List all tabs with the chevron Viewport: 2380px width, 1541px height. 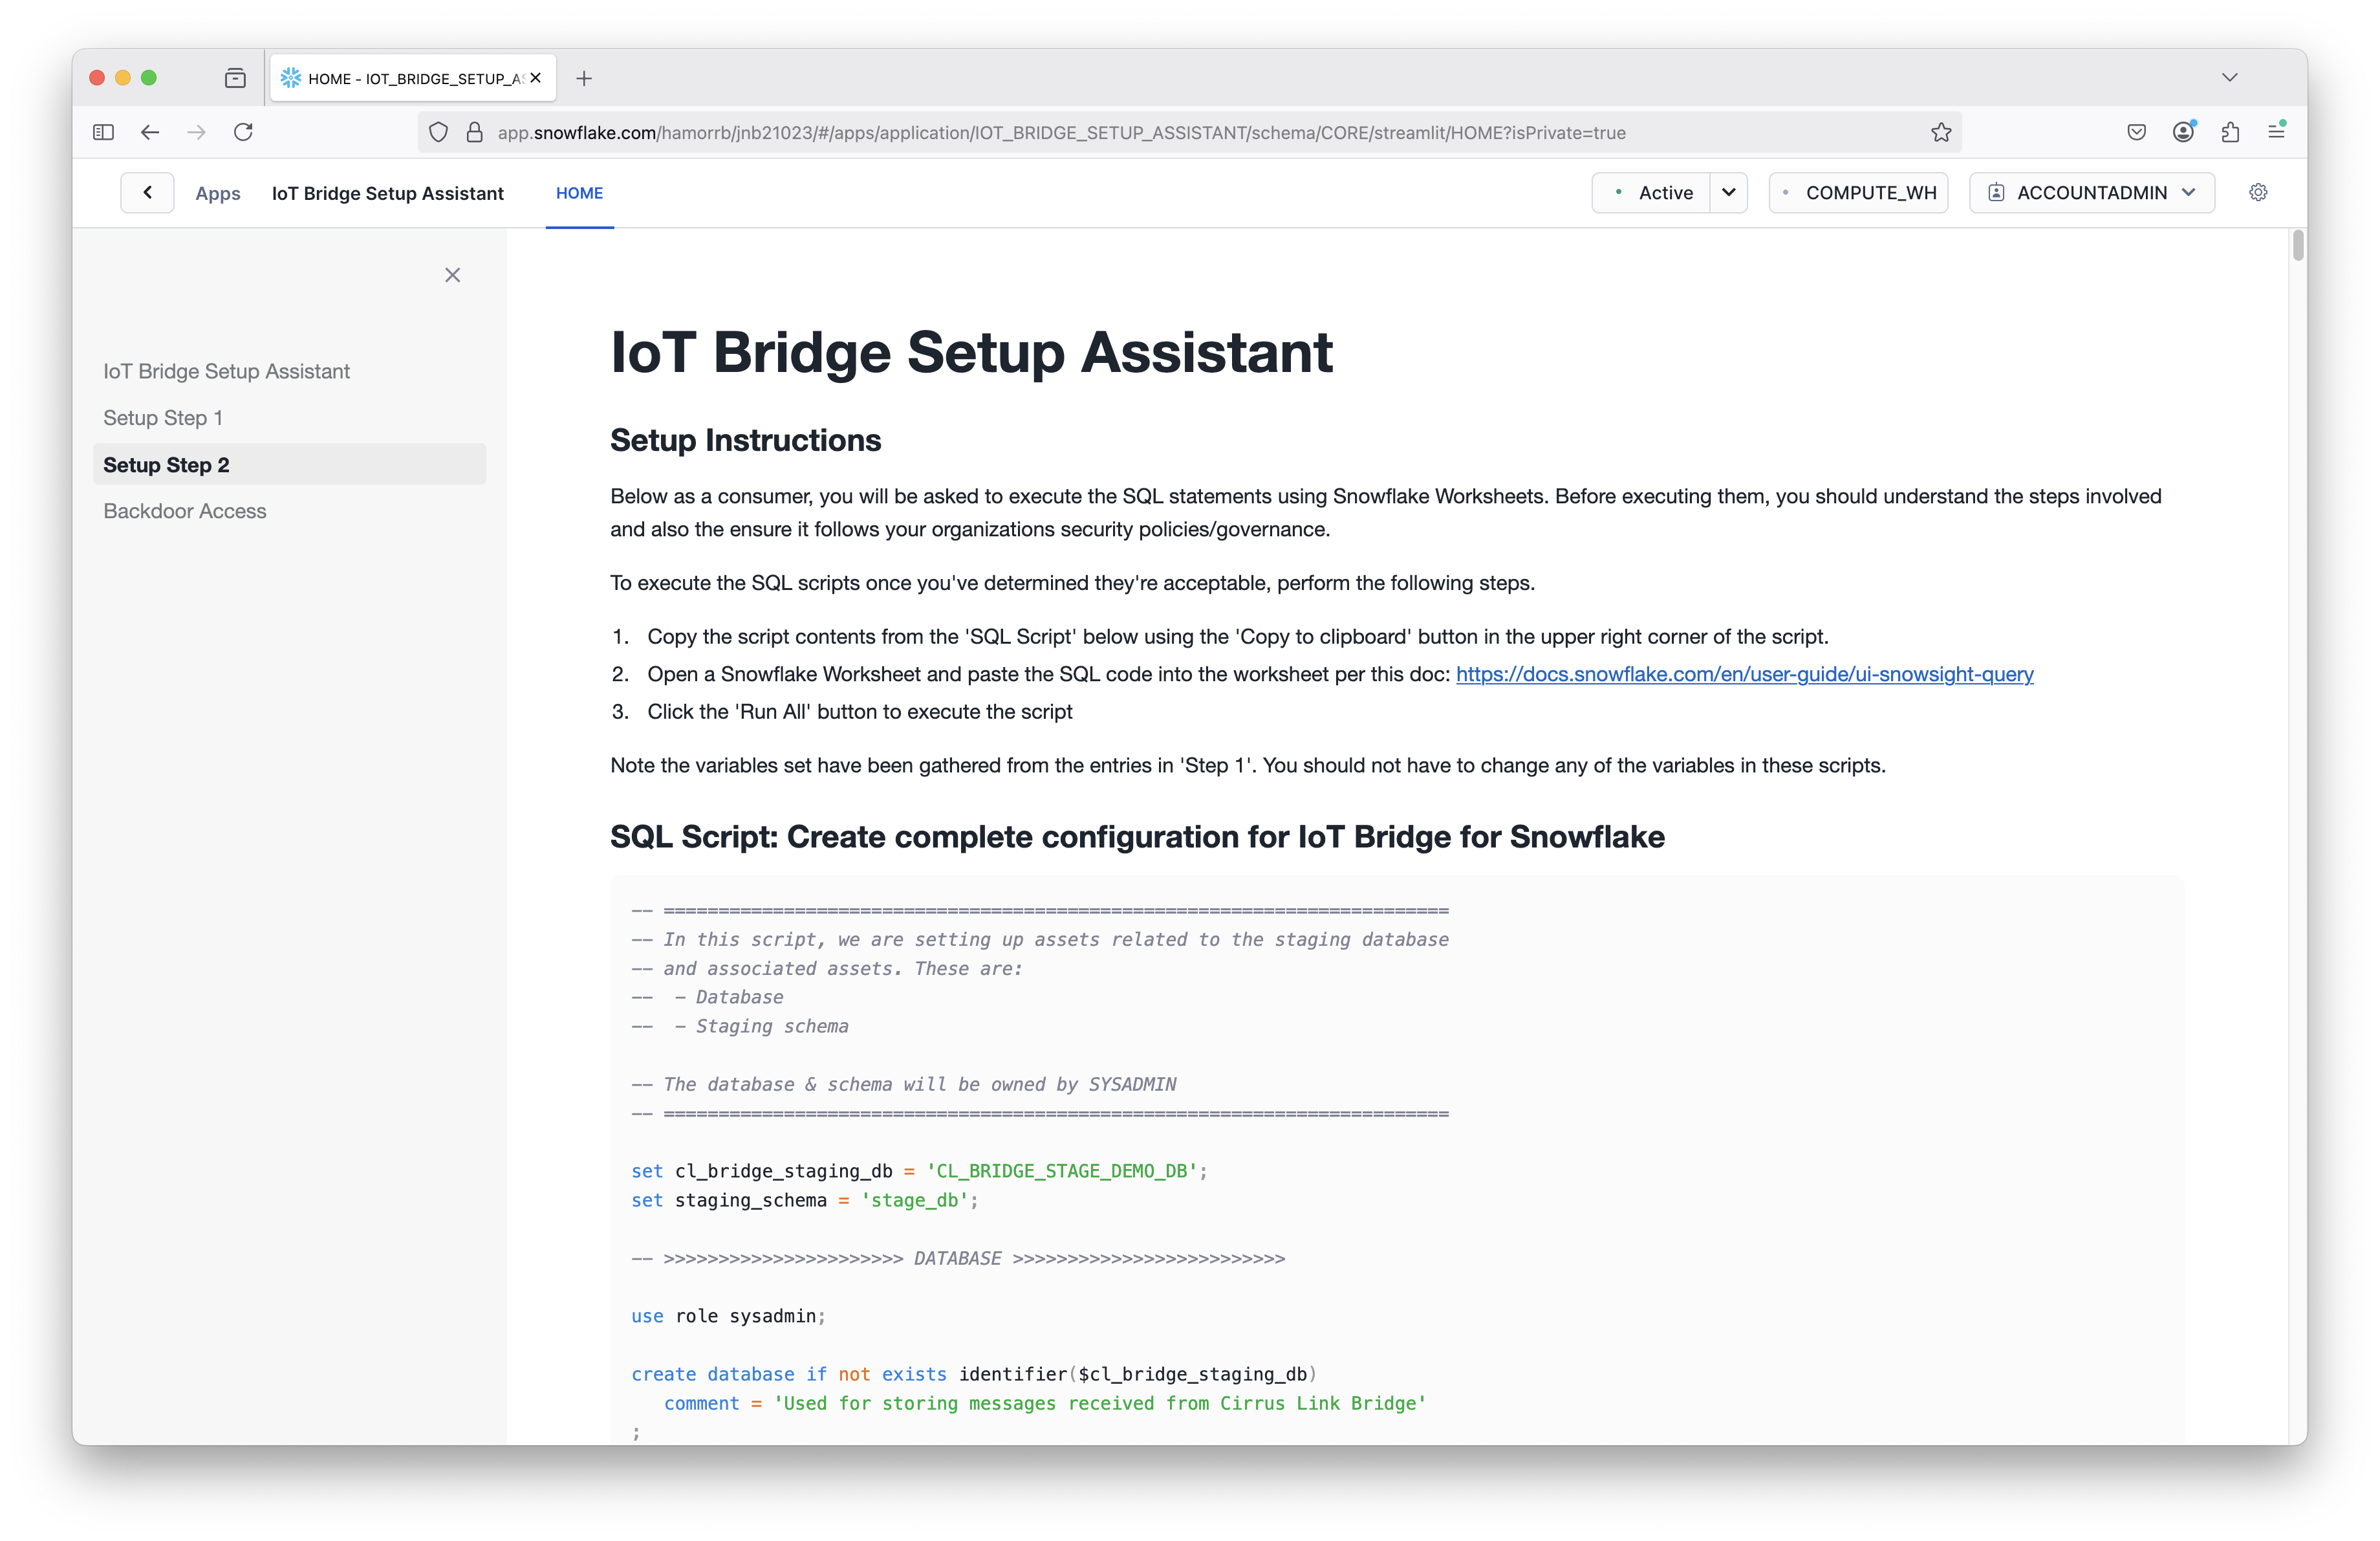coord(2230,77)
